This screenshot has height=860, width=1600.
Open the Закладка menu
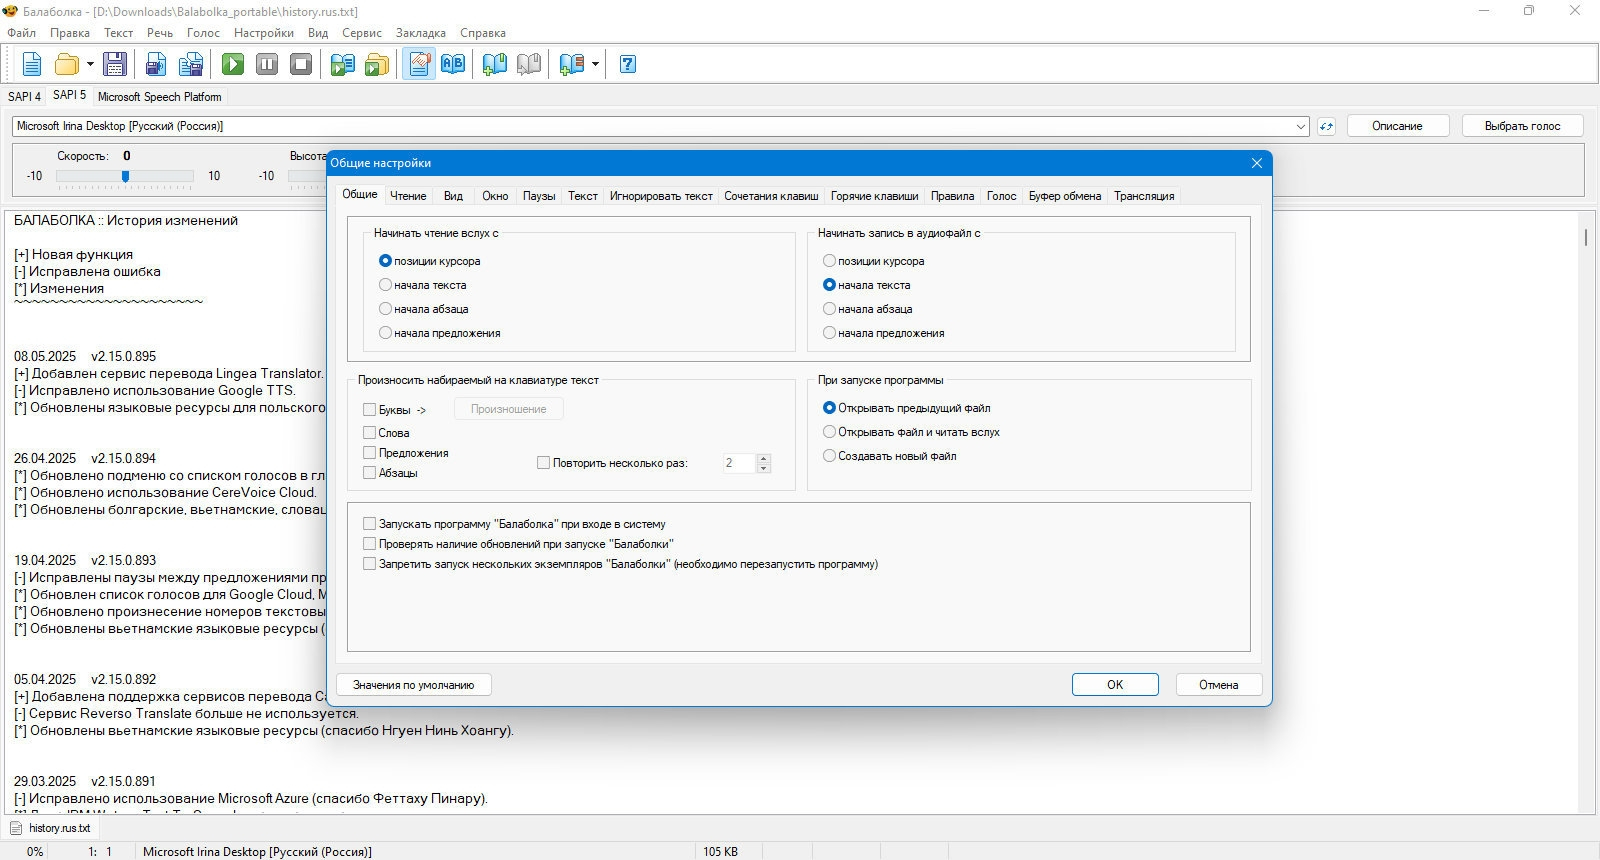pos(421,33)
